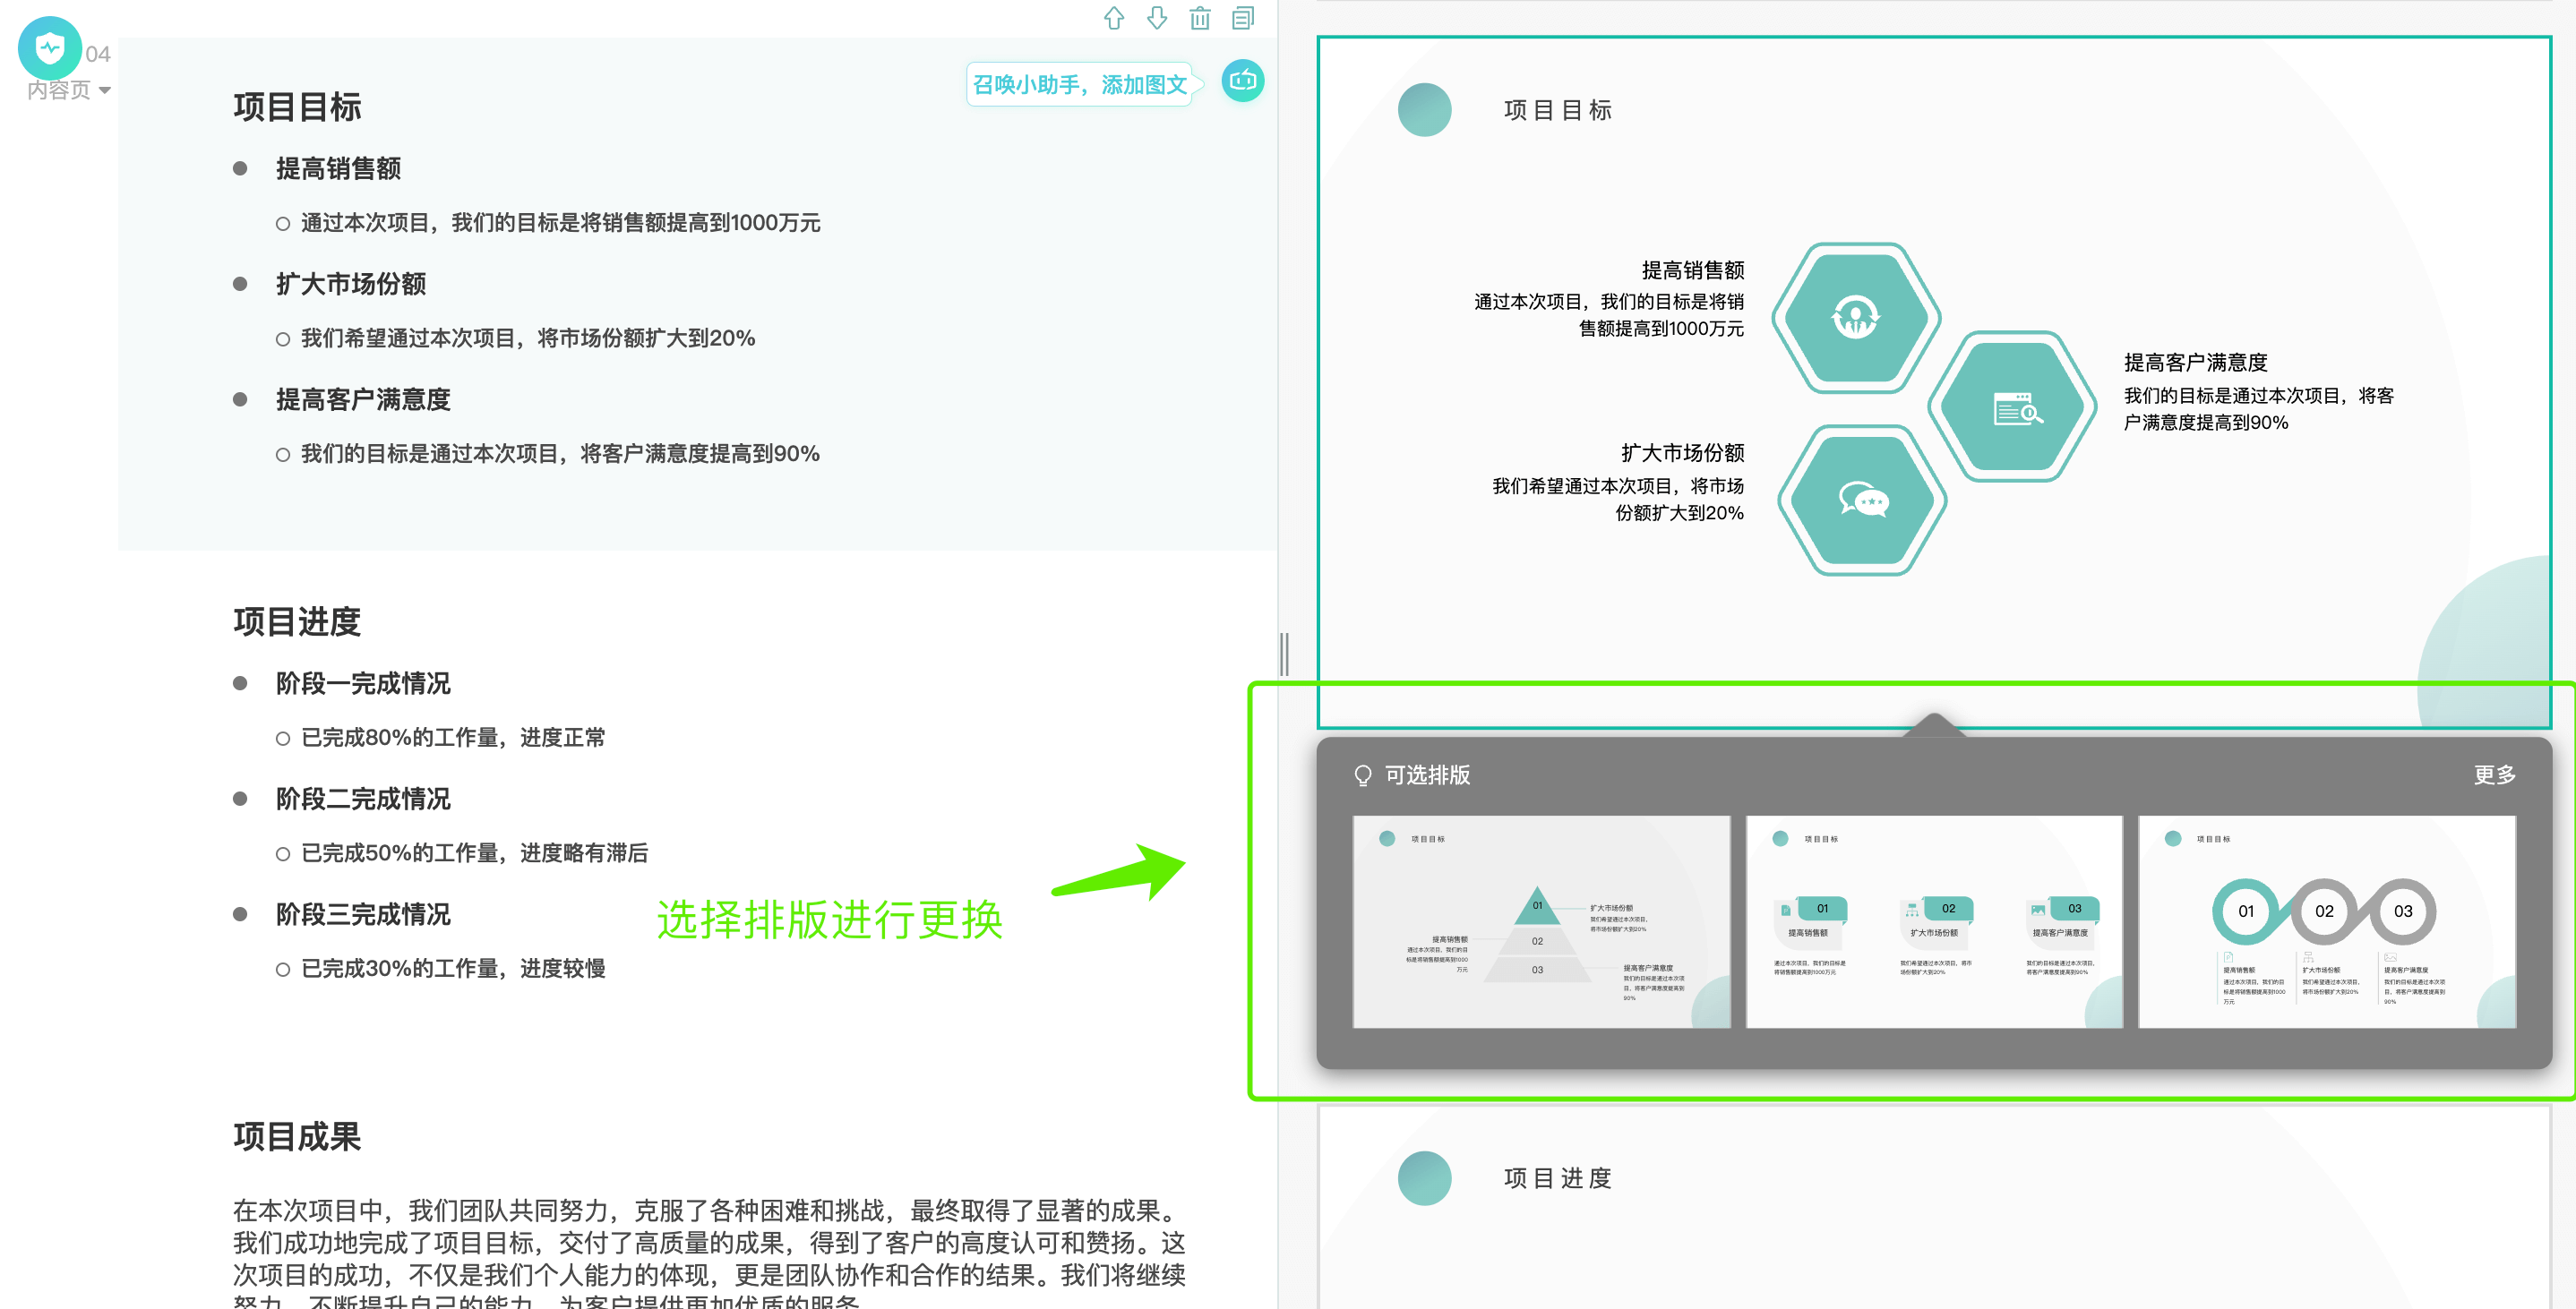
Task: Select the pyramid layout thumbnail
Action: pos(1541,921)
